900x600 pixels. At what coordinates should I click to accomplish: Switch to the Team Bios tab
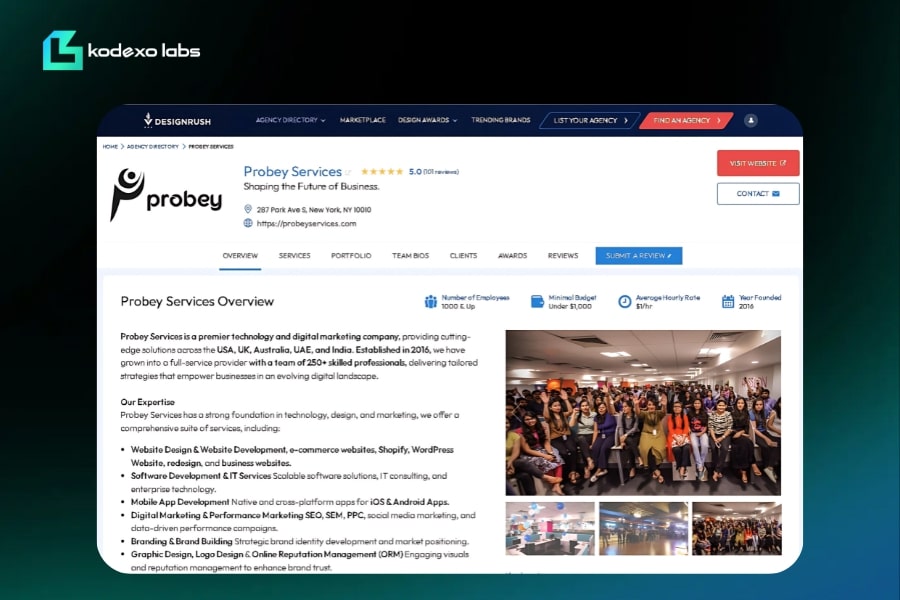410,256
